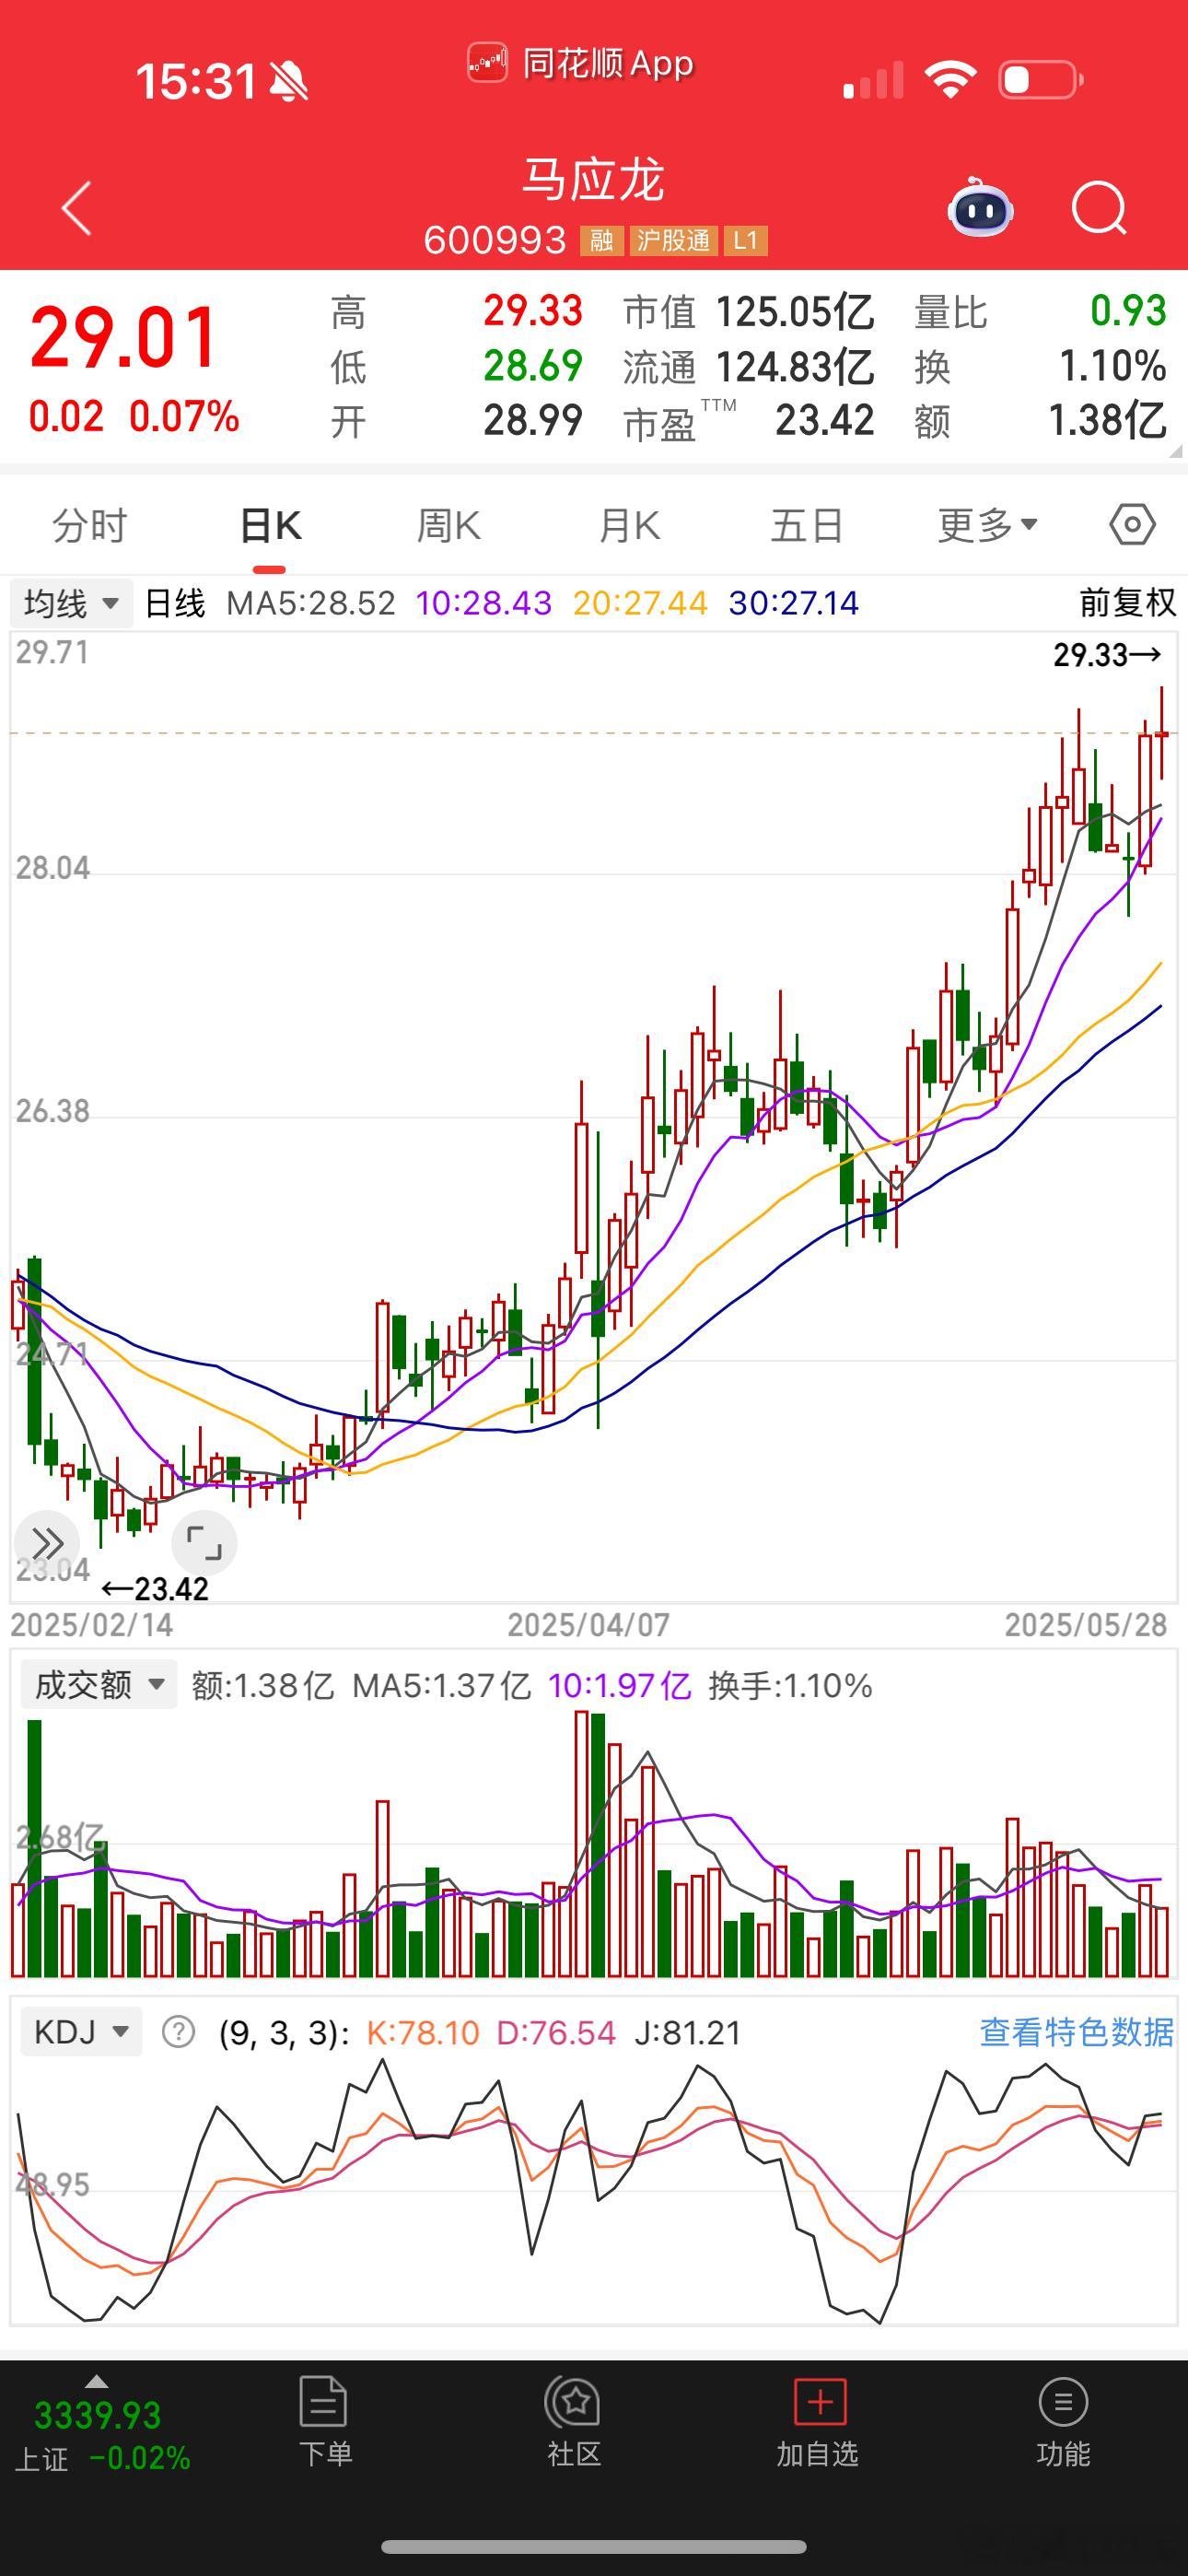Tap the price change 0.02 0.07%
This screenshot has width=1188, height=2576.
point(134,416)
